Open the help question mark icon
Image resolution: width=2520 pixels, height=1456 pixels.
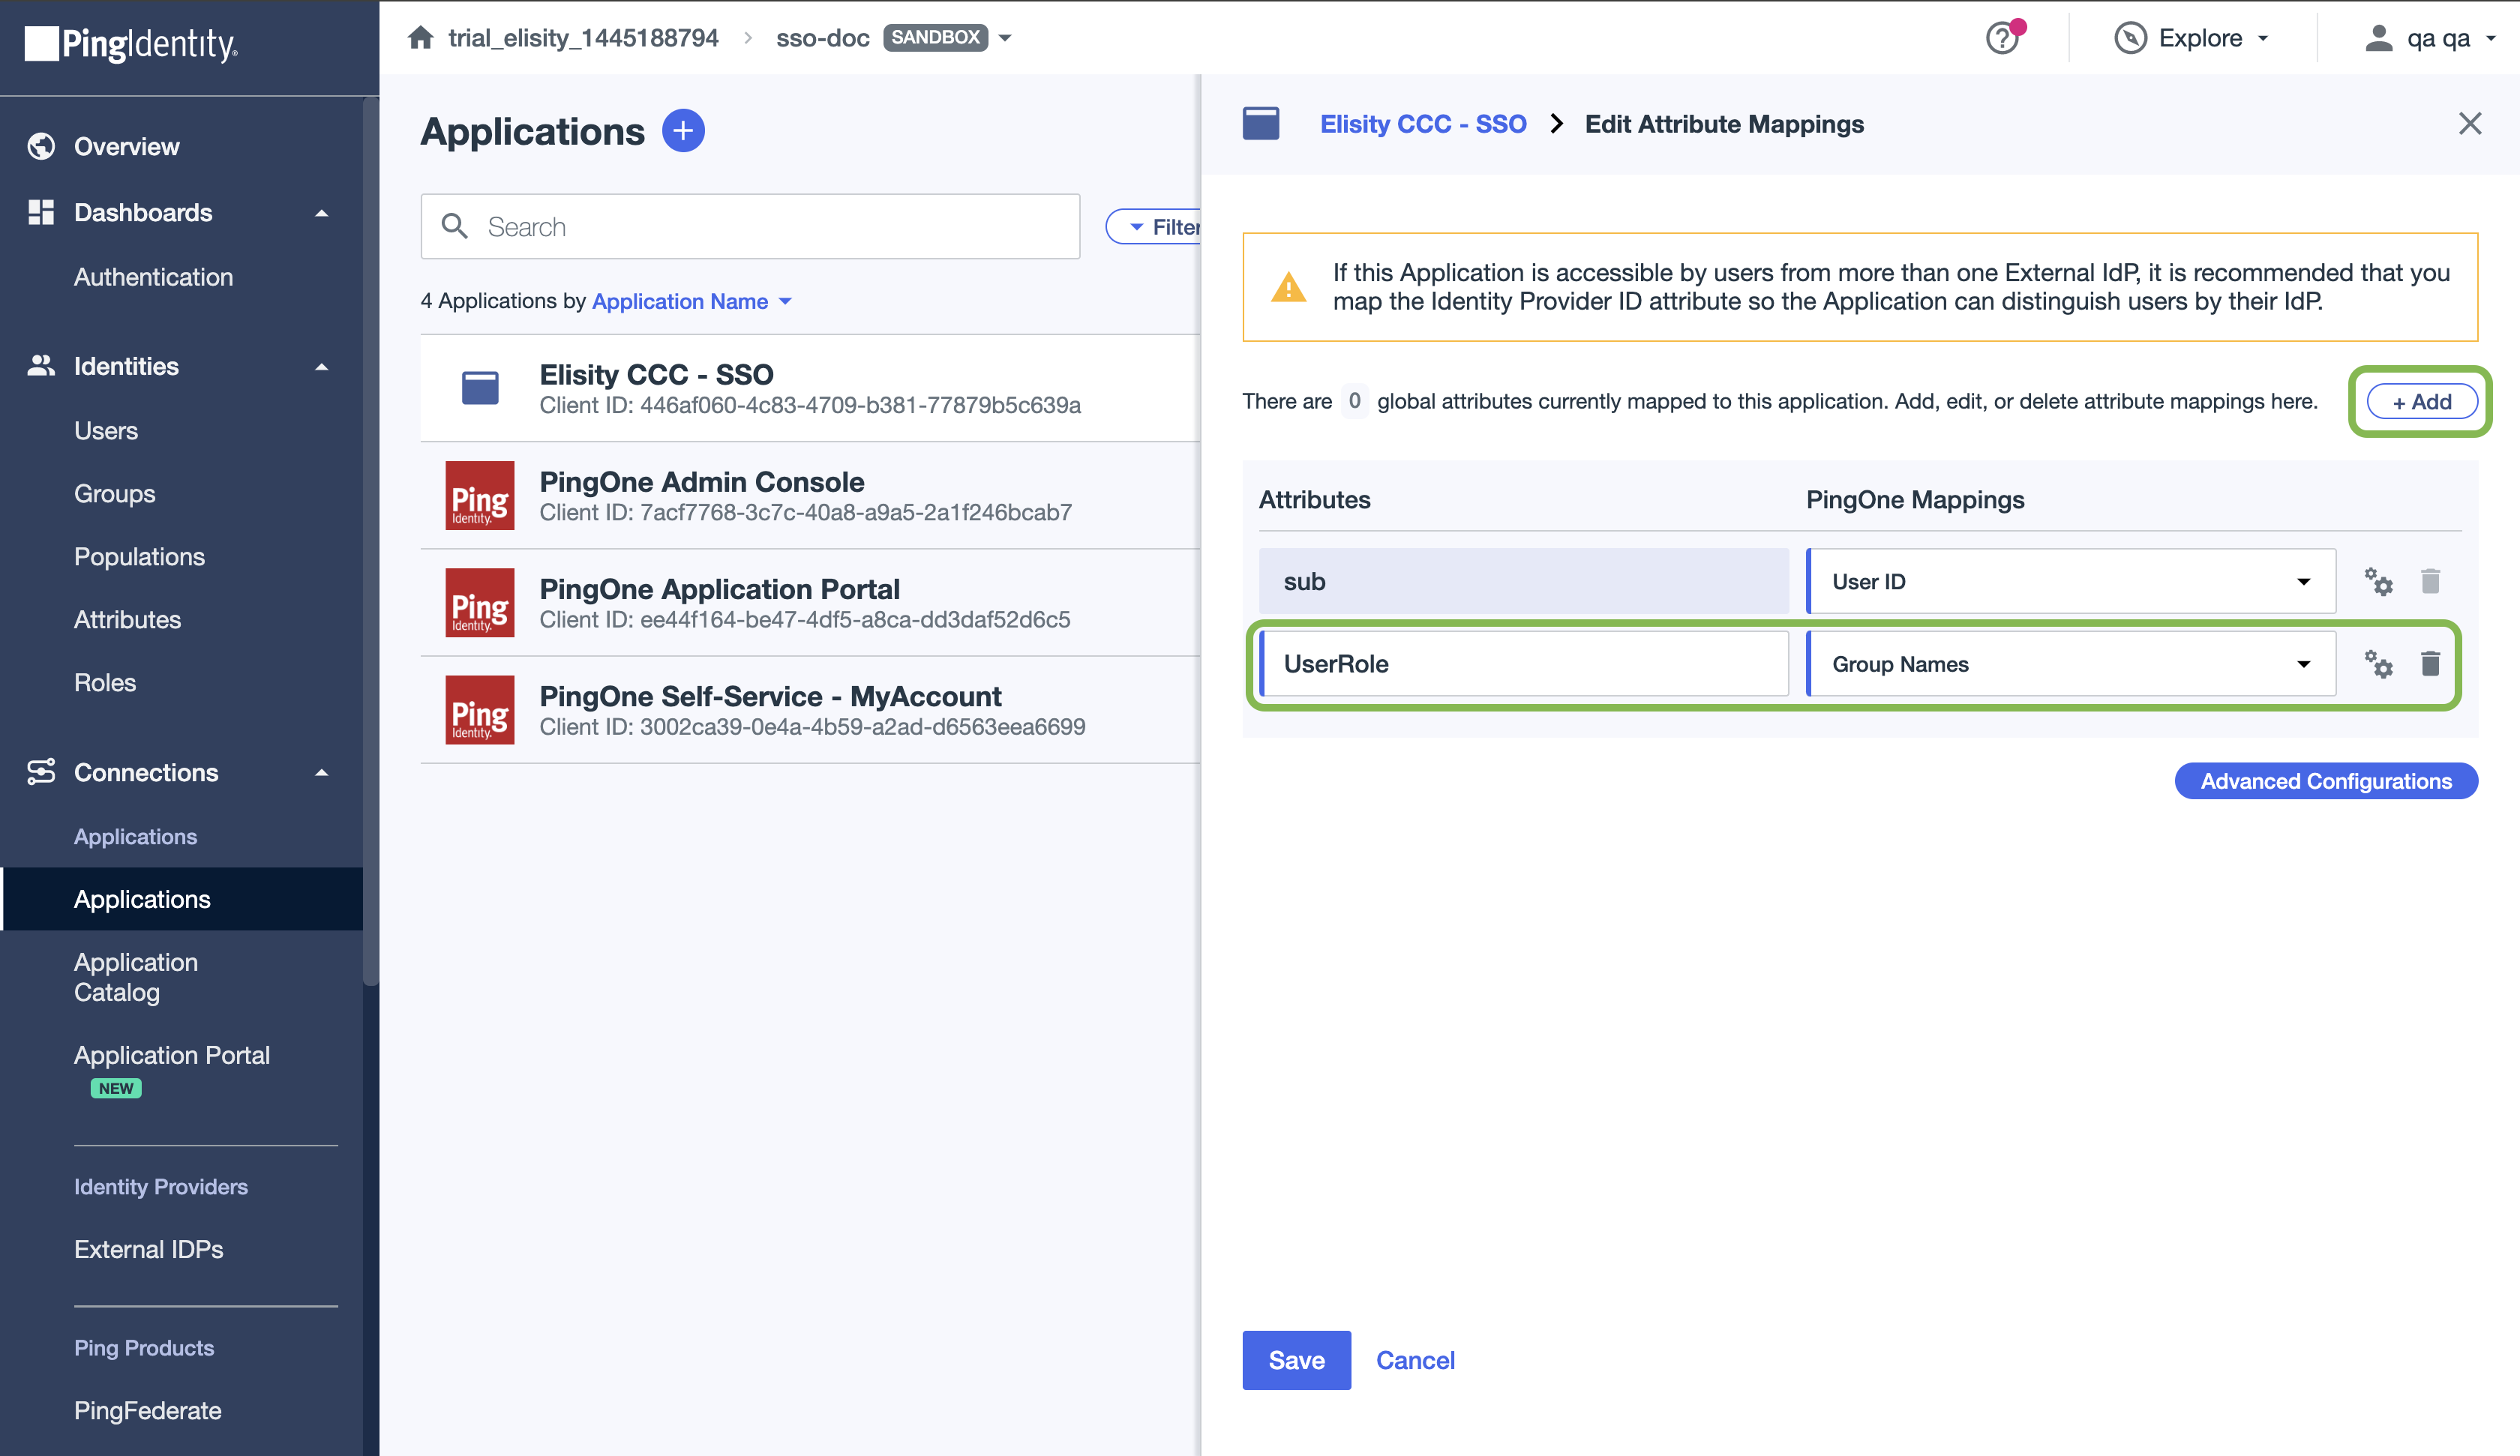[2002, 38]
